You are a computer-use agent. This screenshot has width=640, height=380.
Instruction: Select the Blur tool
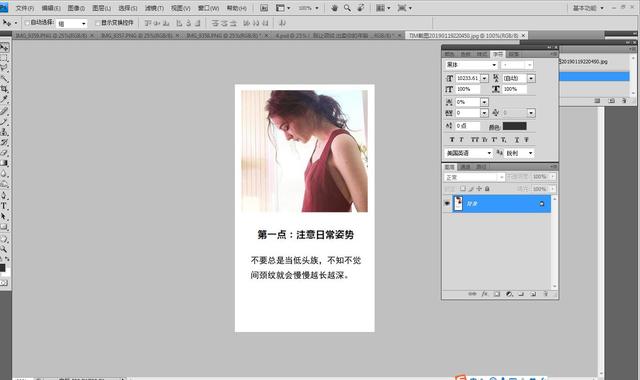pyautogui.click(x=4, y=173)
